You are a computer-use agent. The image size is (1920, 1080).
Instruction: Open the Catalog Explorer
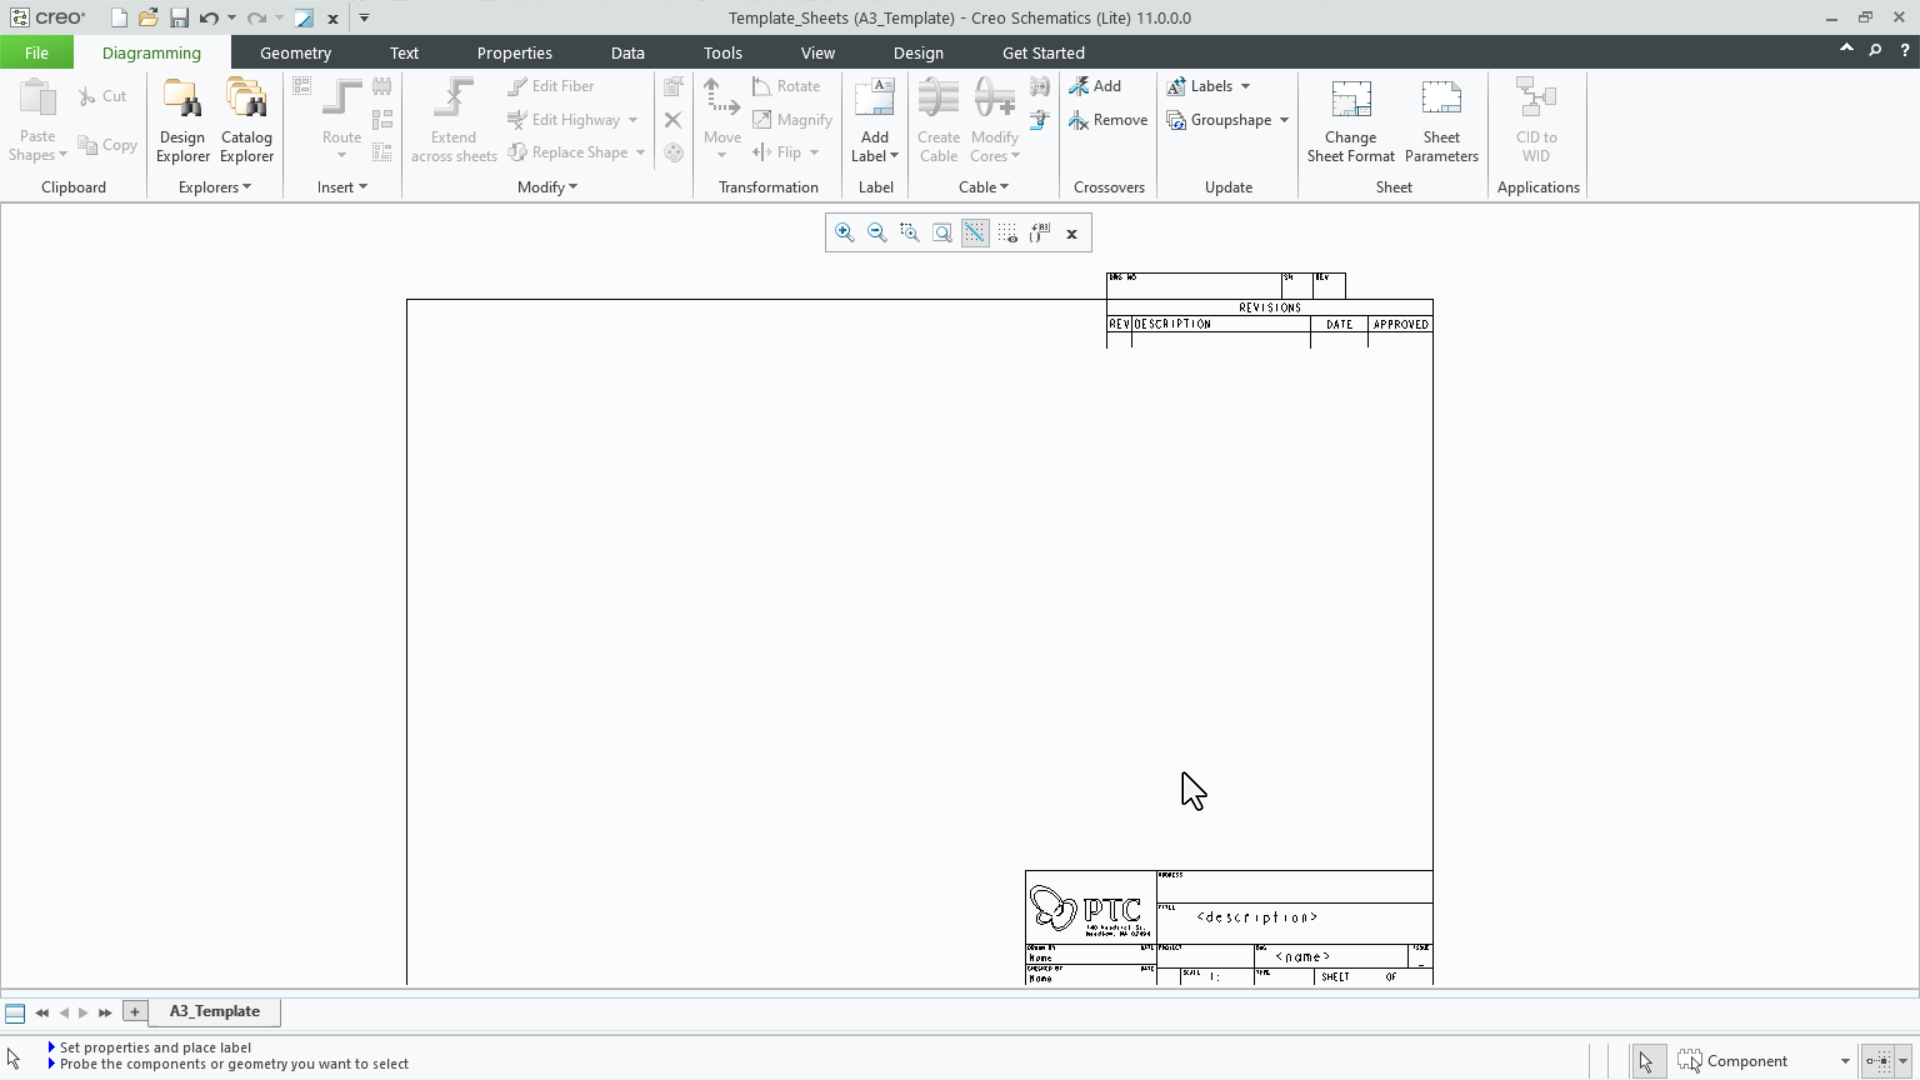pyautogui.click(x=247, y=120)
